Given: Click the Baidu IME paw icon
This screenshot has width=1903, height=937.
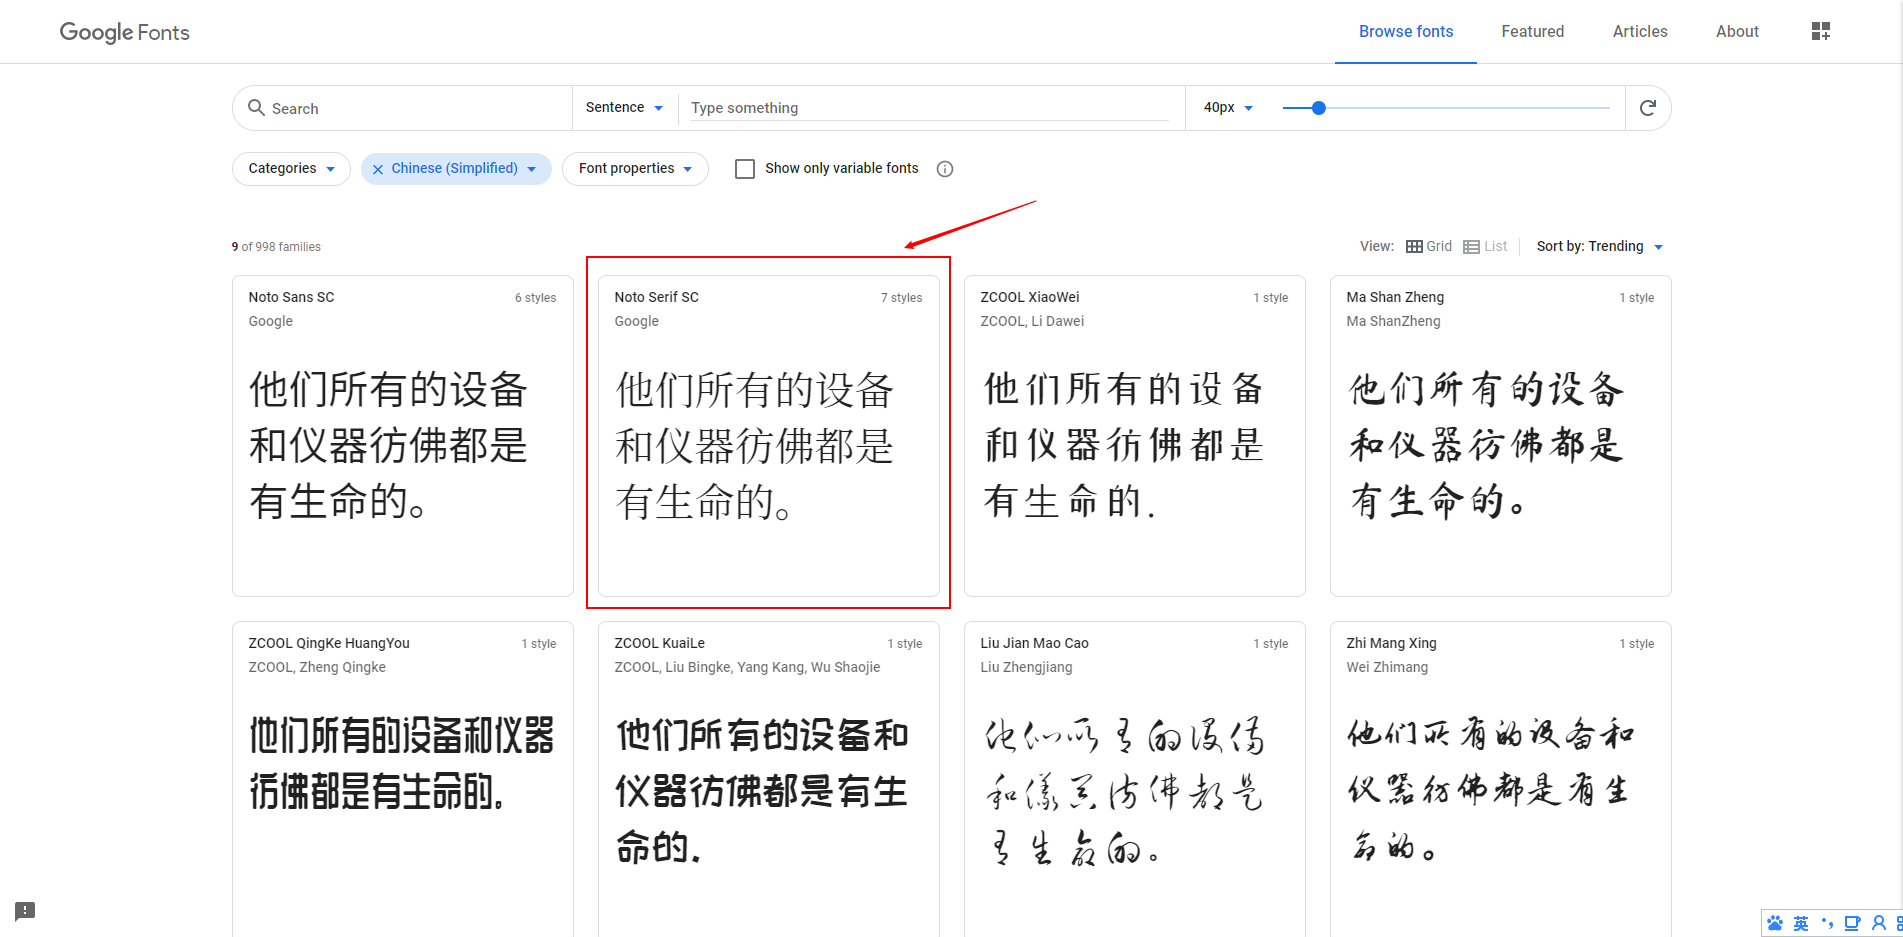Looking at the screenshot, I should [1775, 923].
